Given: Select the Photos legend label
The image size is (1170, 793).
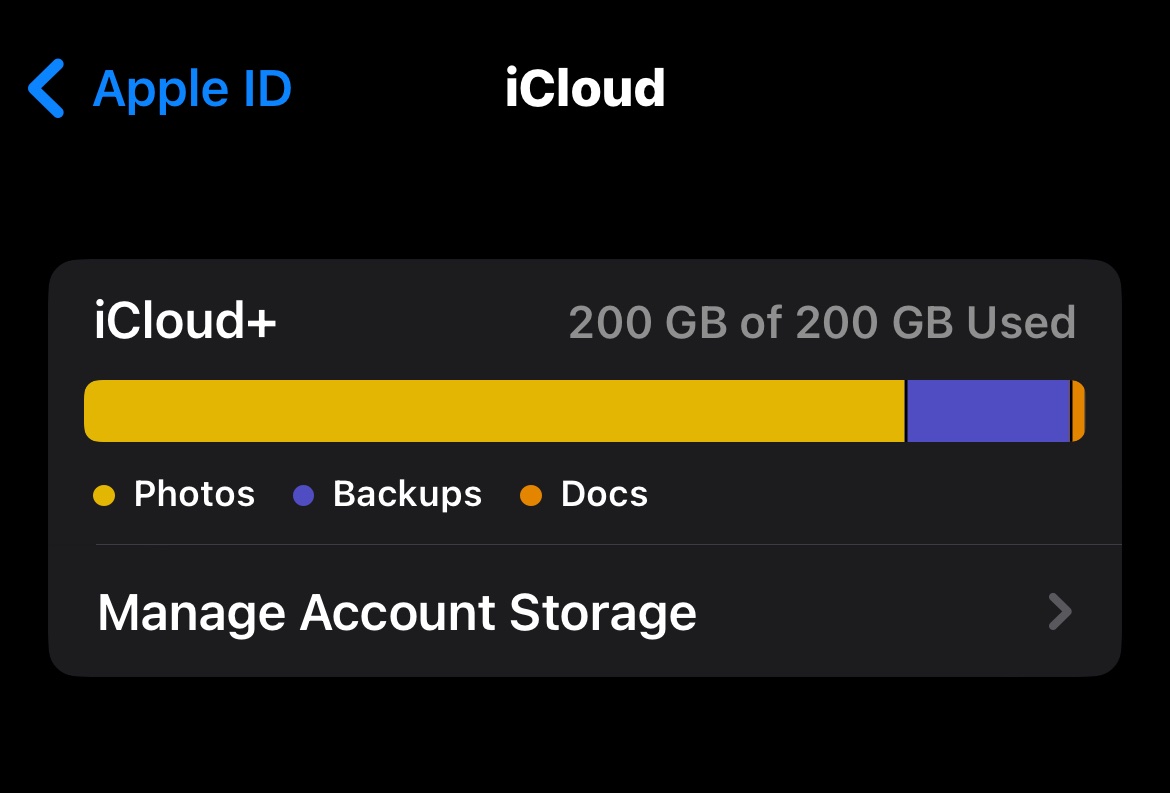Looking at the screenshot, I should coord(194,494).
